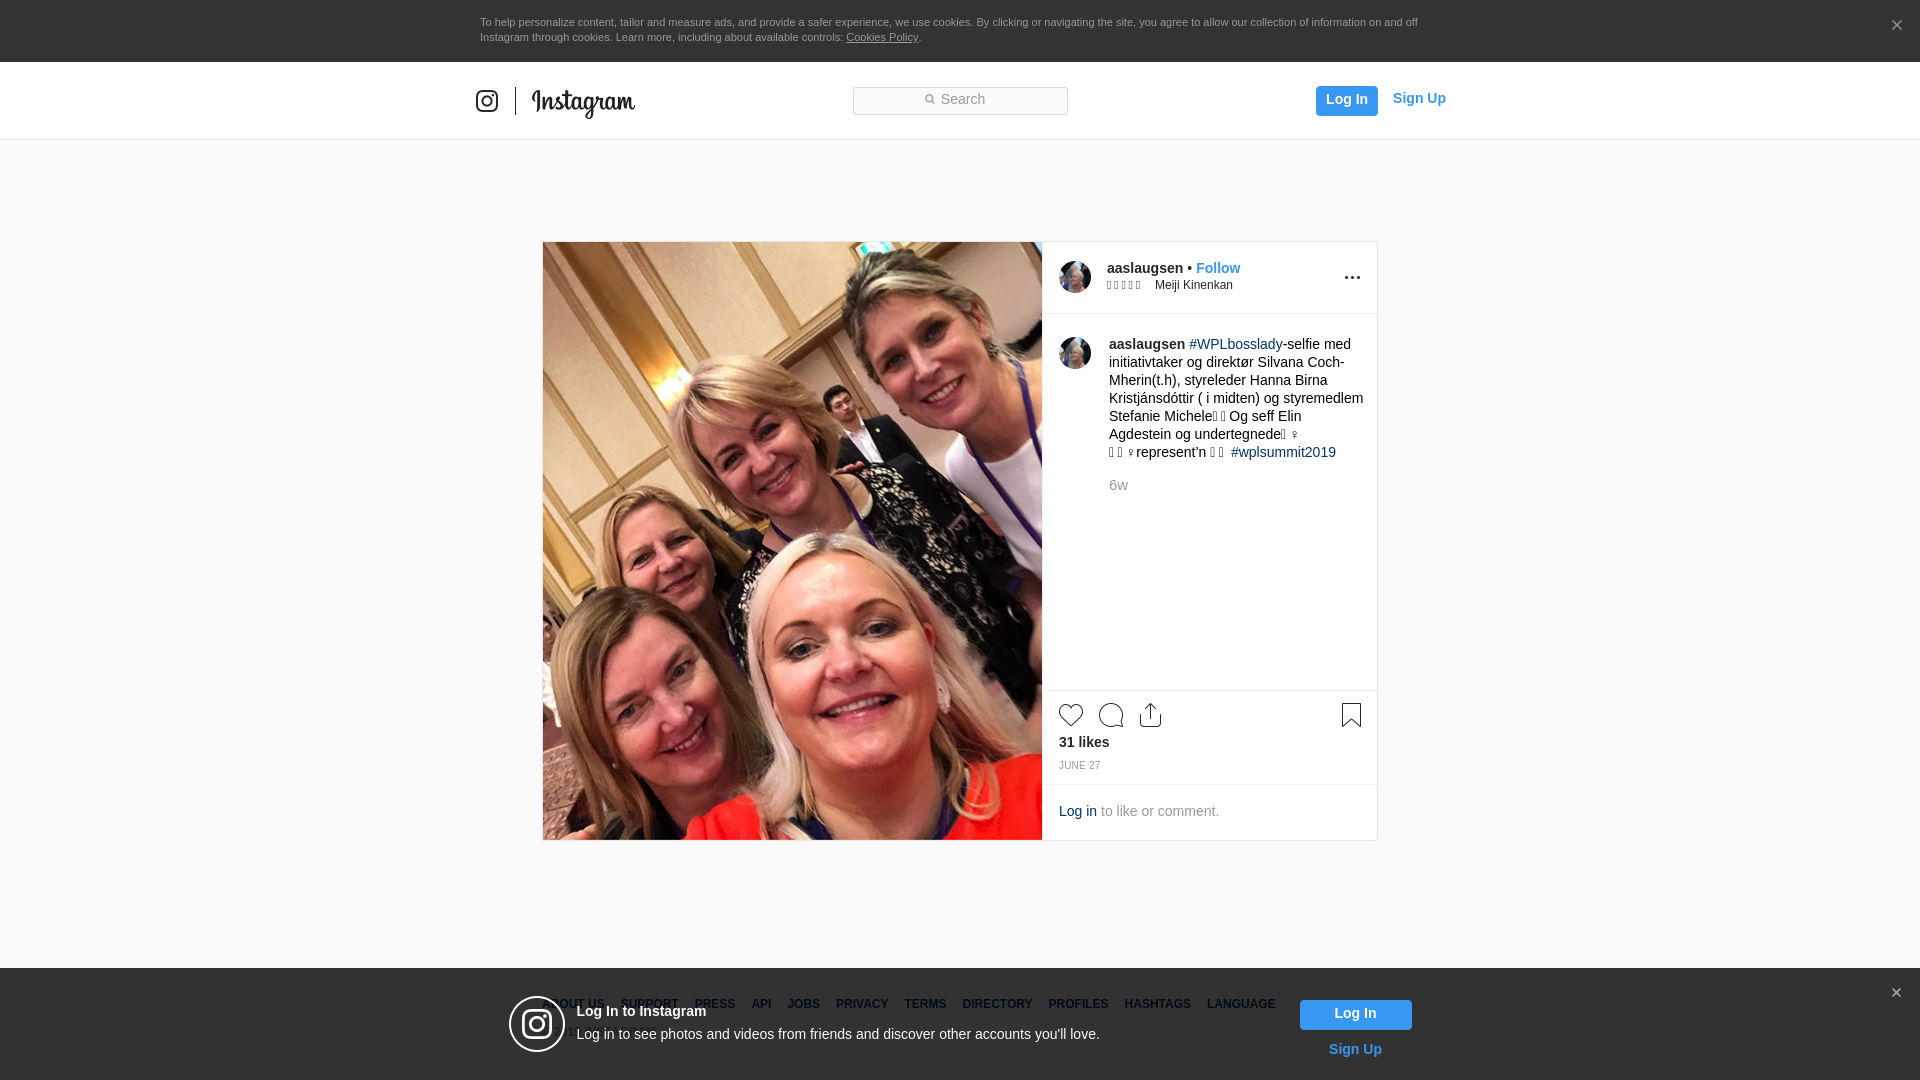1920x1080 pixels.
Task: Open the SUPPORT footer link
Action: pyautogui.click(x=649, y=1004)
